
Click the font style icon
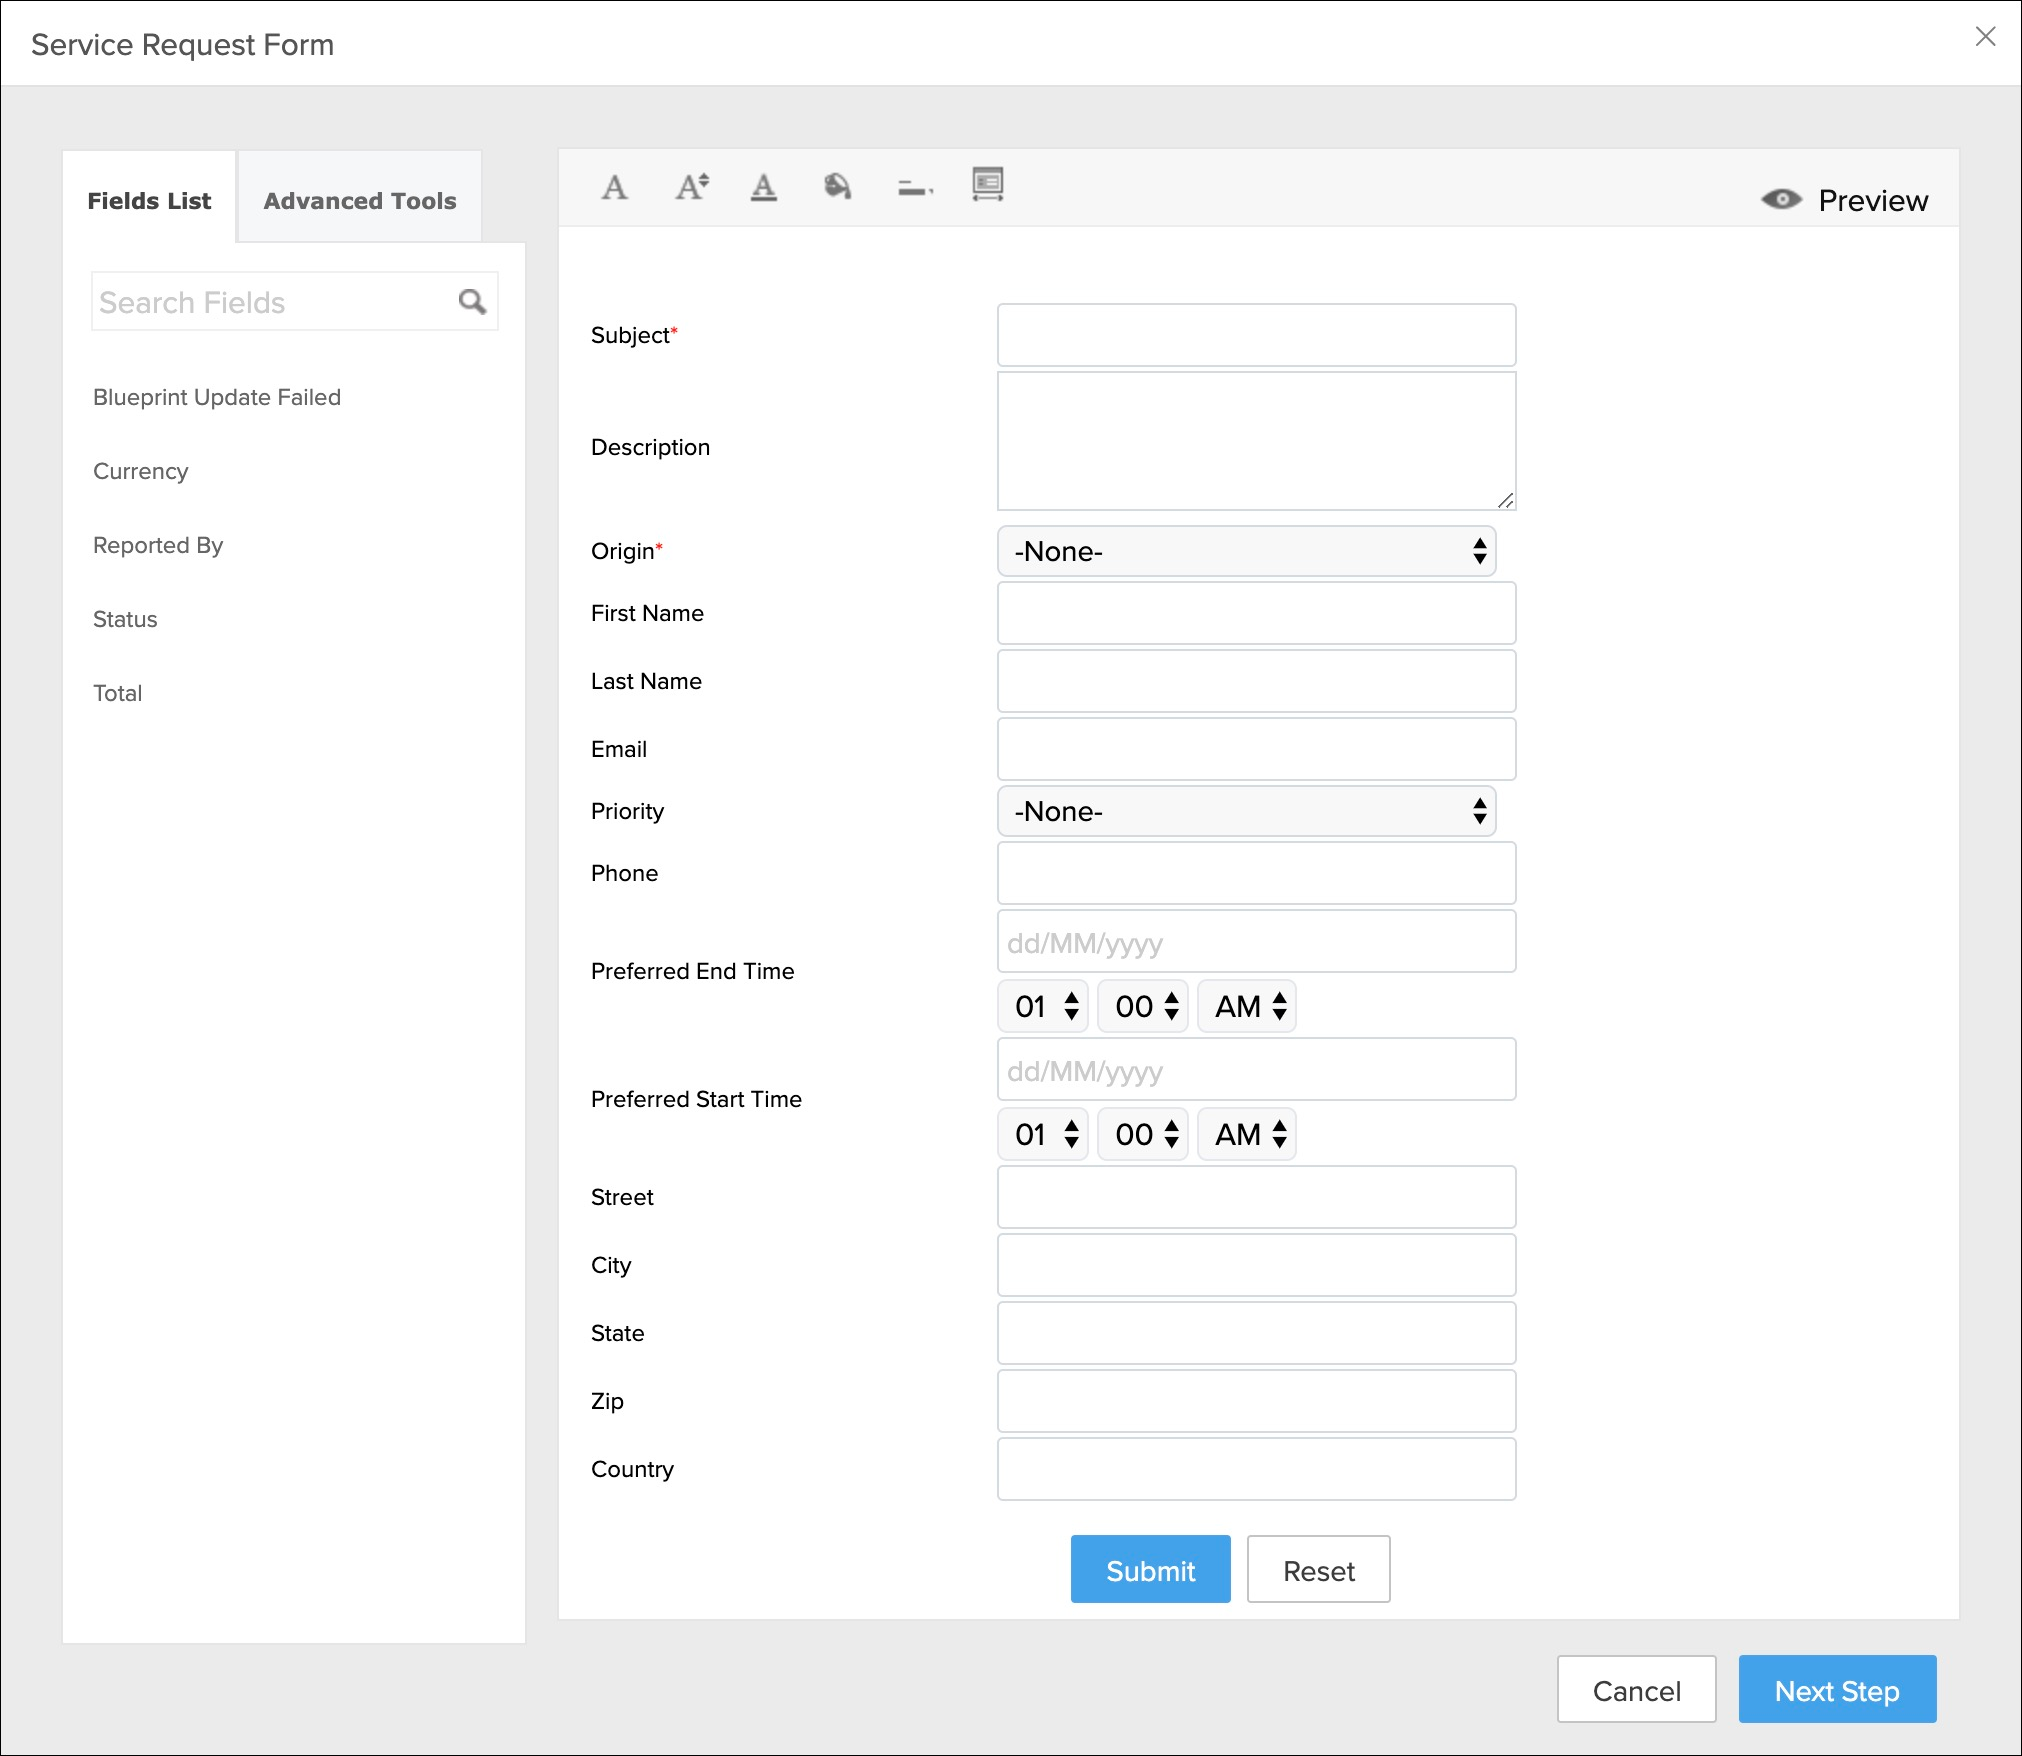pyautogui.click(x=614, y=187)
